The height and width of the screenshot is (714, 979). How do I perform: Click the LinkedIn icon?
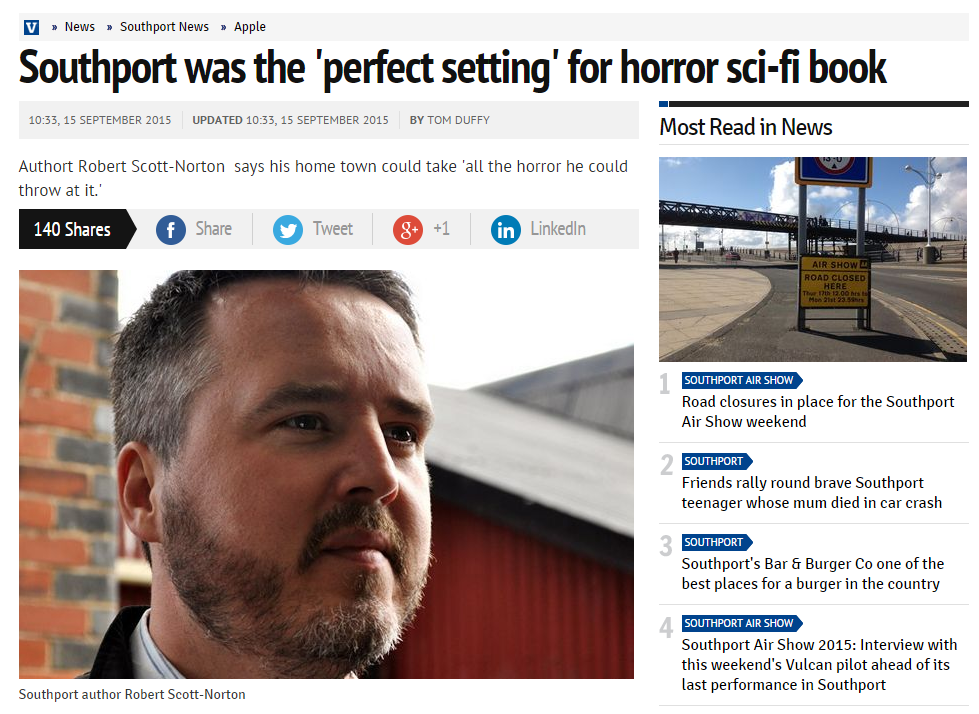click(x=506, y=230)
